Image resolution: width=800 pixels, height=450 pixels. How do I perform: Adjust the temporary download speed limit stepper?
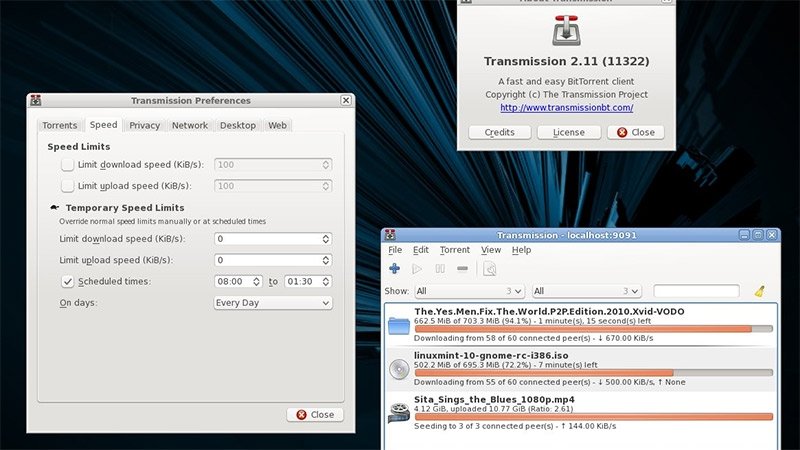(326, 239)
